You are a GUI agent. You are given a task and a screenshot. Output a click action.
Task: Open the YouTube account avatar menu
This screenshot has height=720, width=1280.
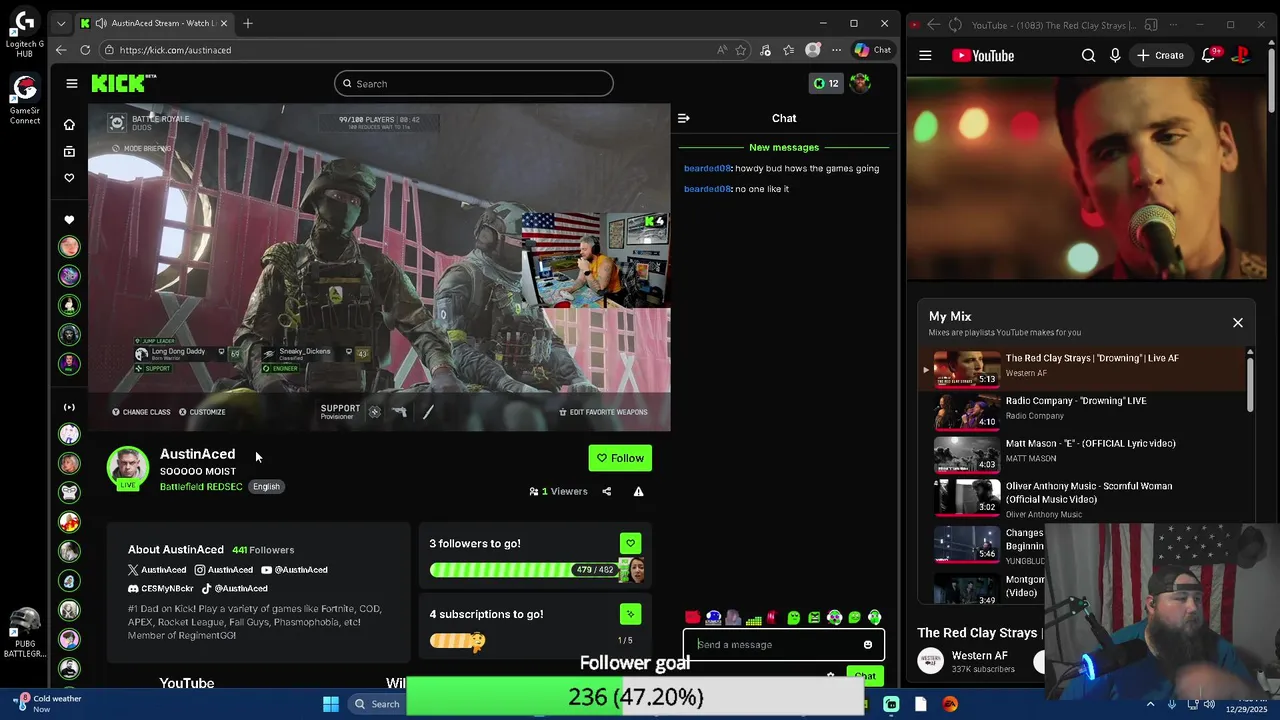[x=1240, y=56]
